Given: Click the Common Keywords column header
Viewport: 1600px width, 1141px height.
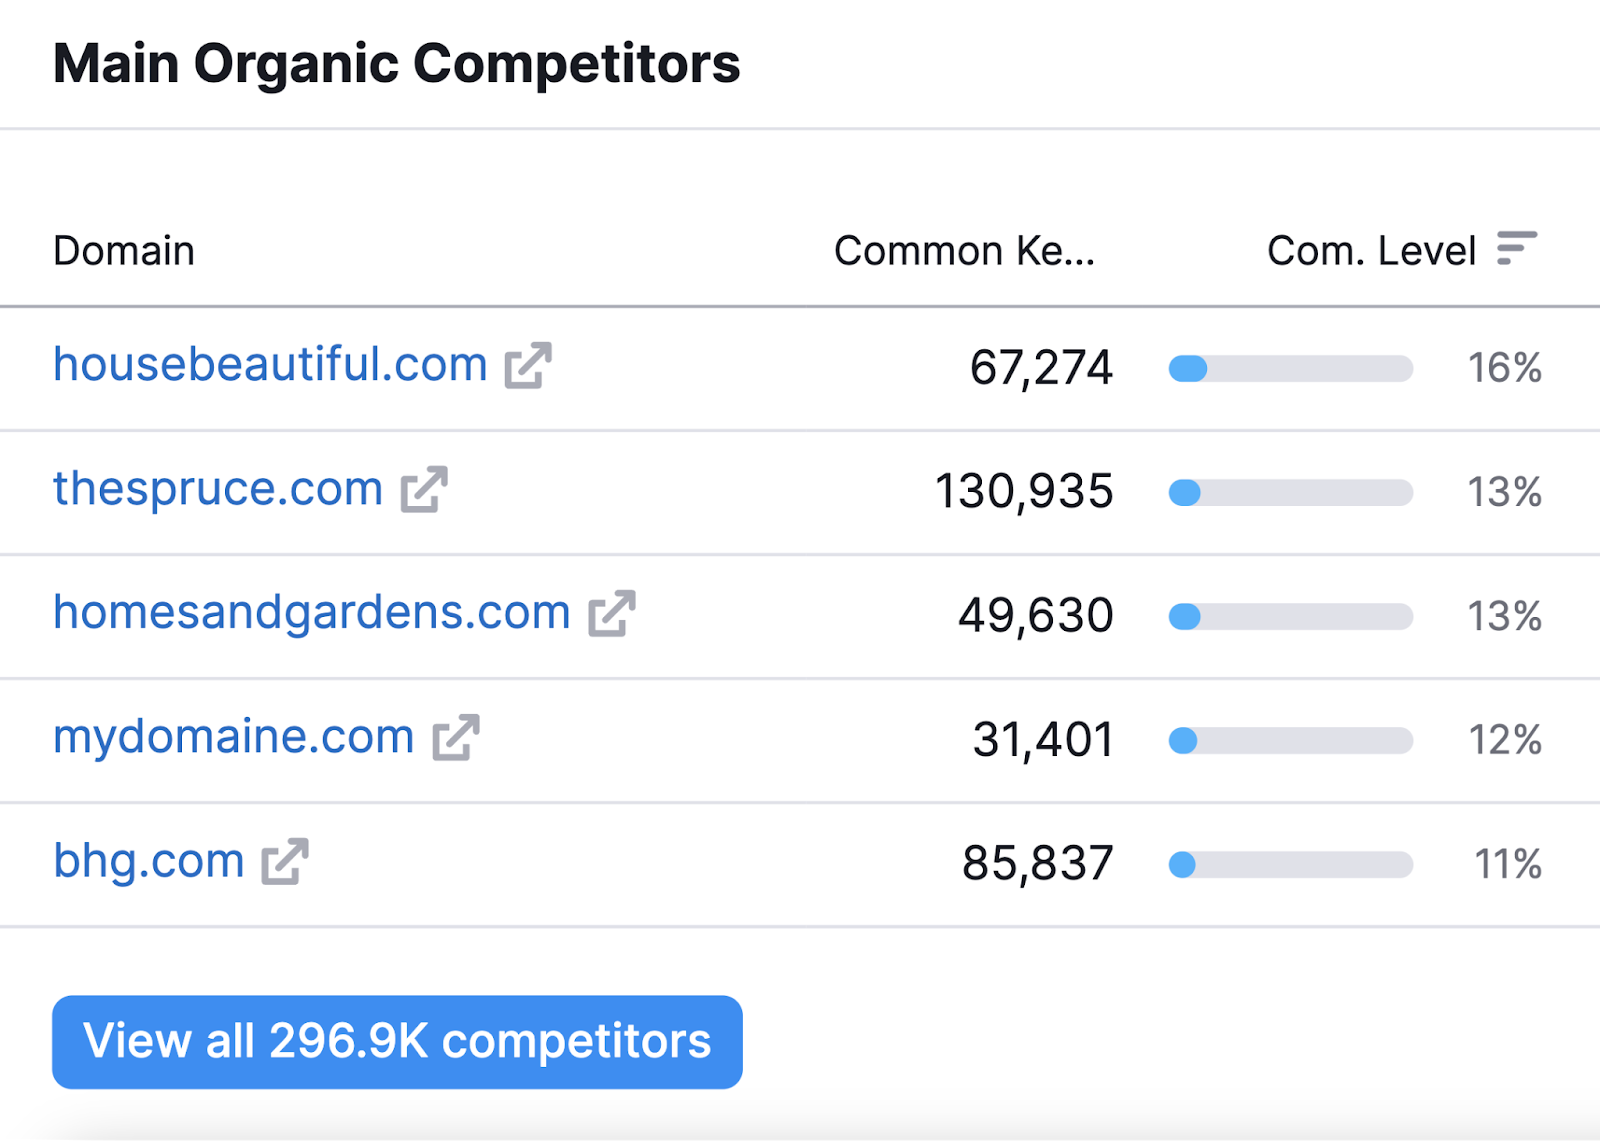Looking at the screenshot, I should [965, 251].
